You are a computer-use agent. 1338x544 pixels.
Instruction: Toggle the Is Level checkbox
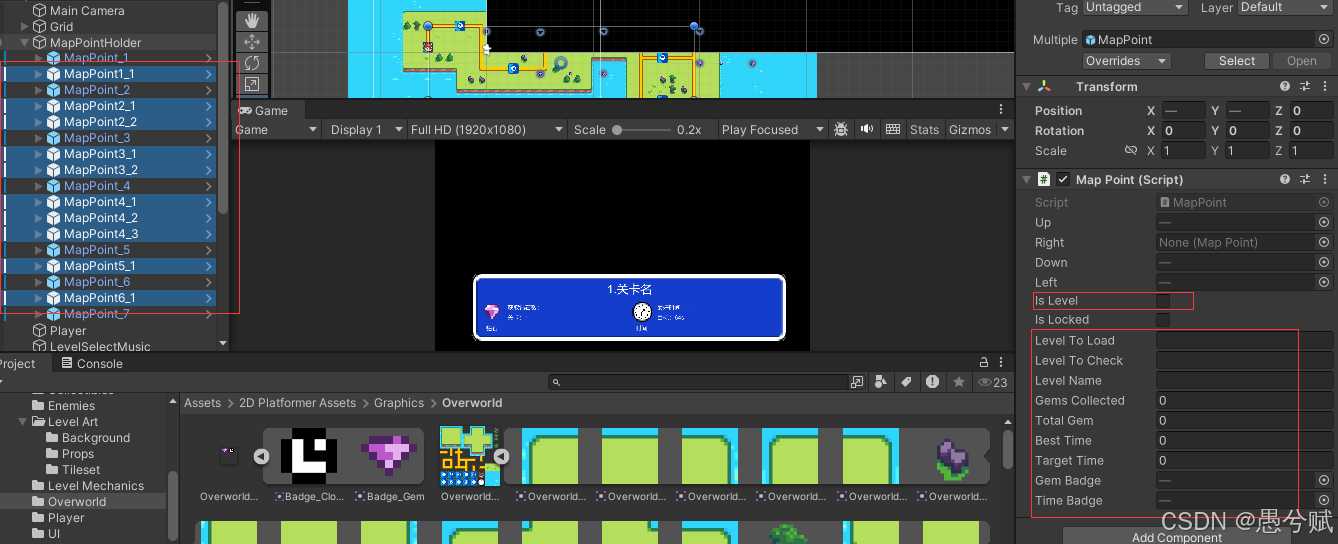point(1163,300)
